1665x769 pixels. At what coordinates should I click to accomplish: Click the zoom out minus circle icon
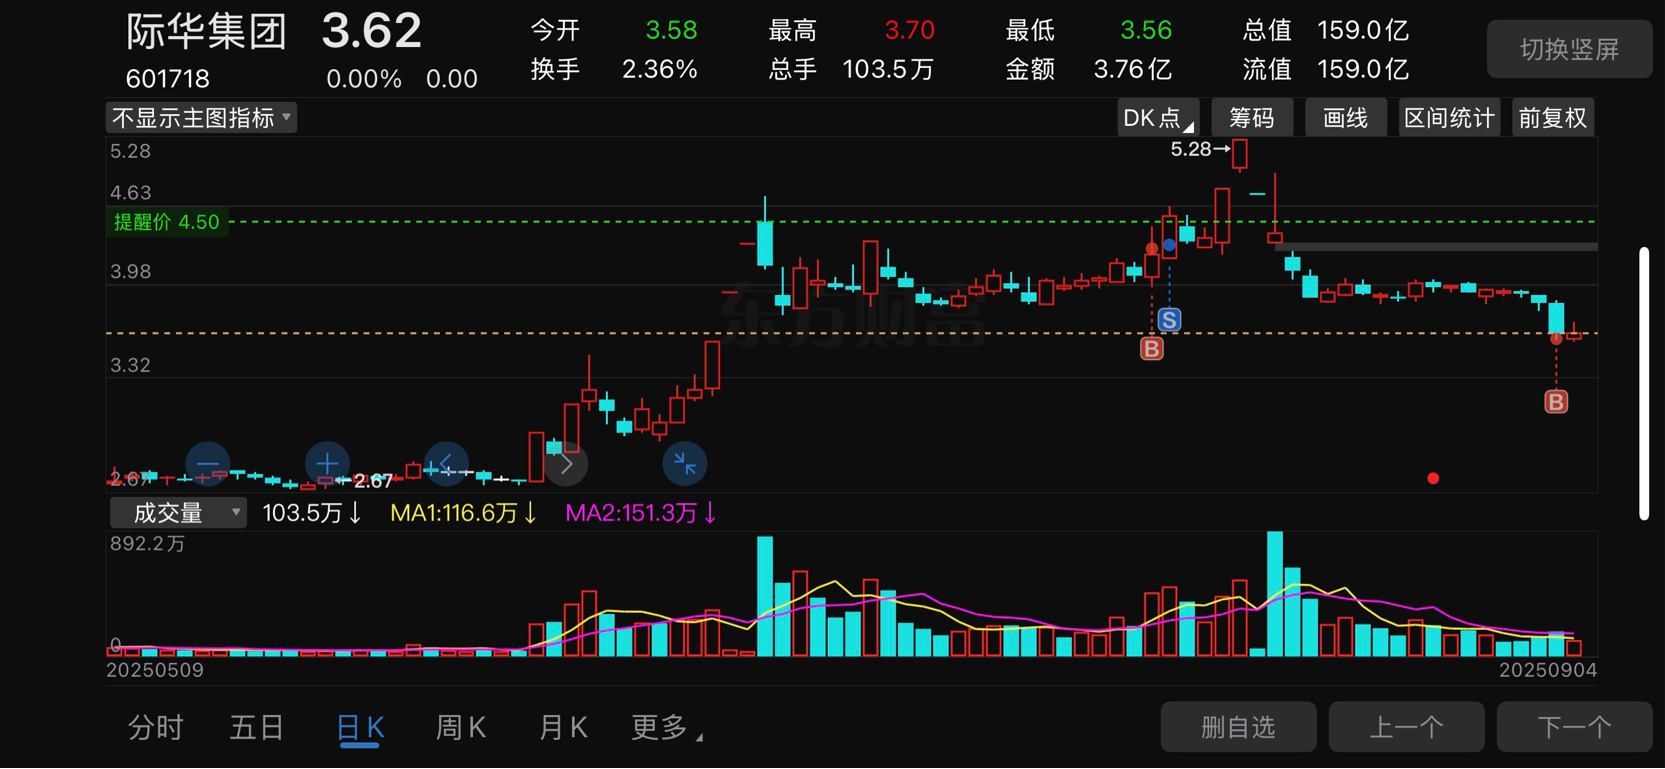click(x=208, y=464)
